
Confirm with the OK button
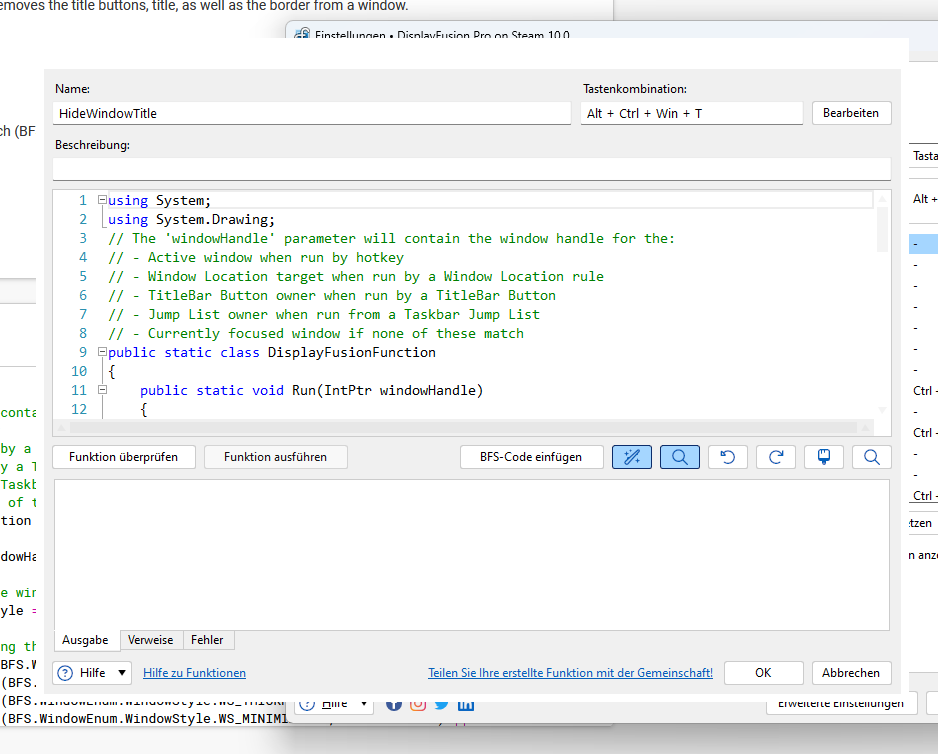click(x=763, y=673)
